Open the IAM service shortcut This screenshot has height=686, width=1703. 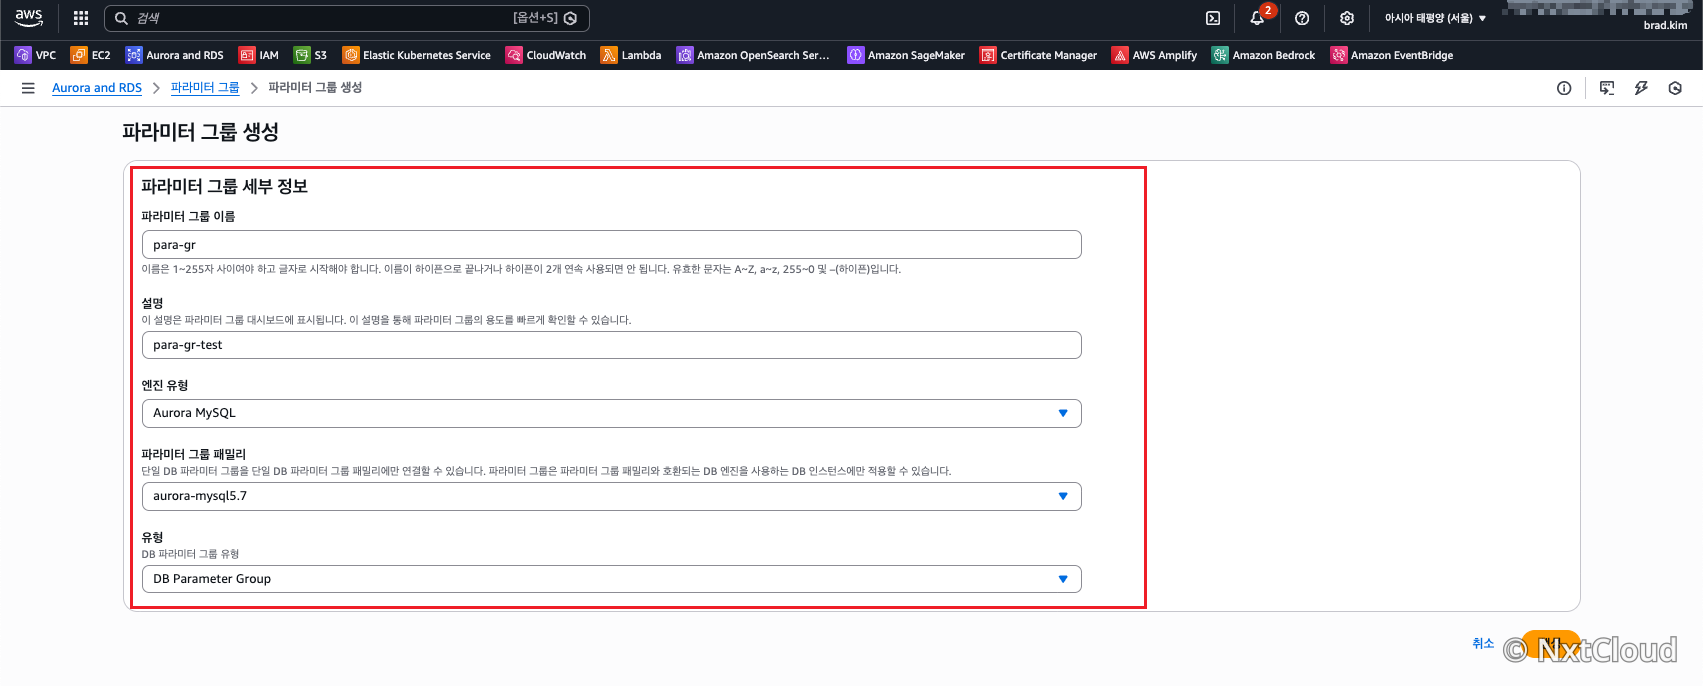pos(259,55)
